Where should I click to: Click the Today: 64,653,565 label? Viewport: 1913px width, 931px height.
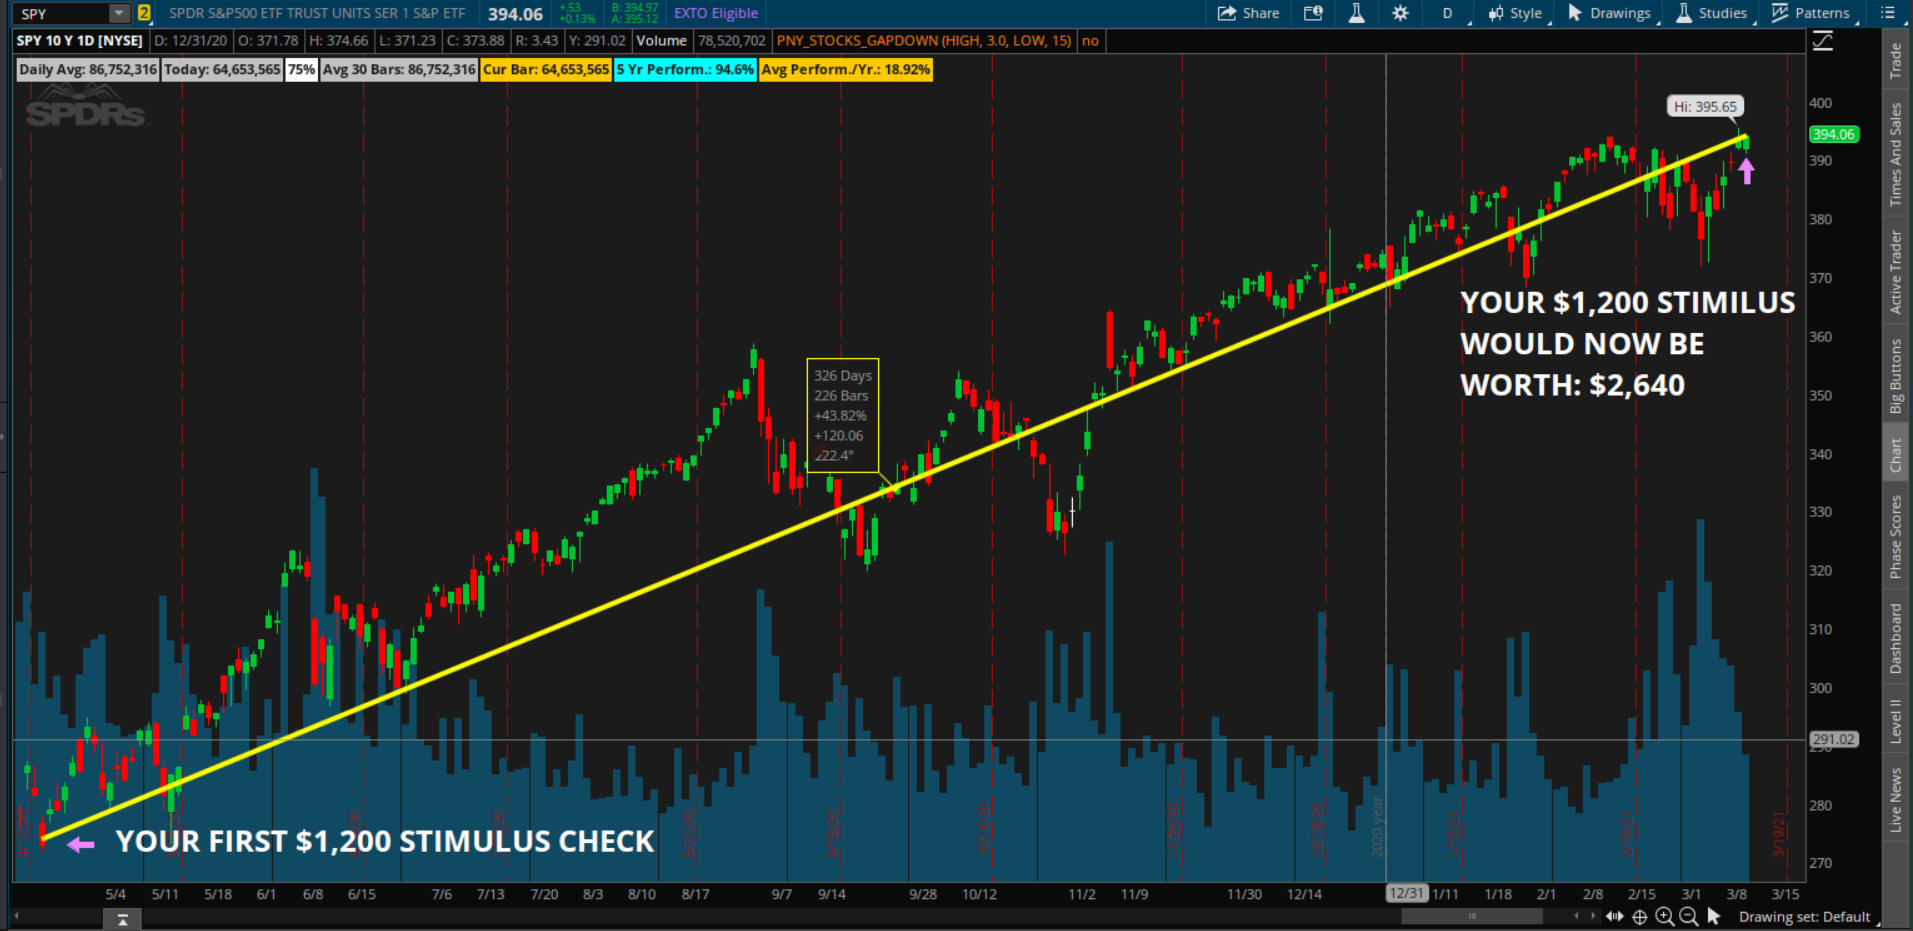[222, 69]
